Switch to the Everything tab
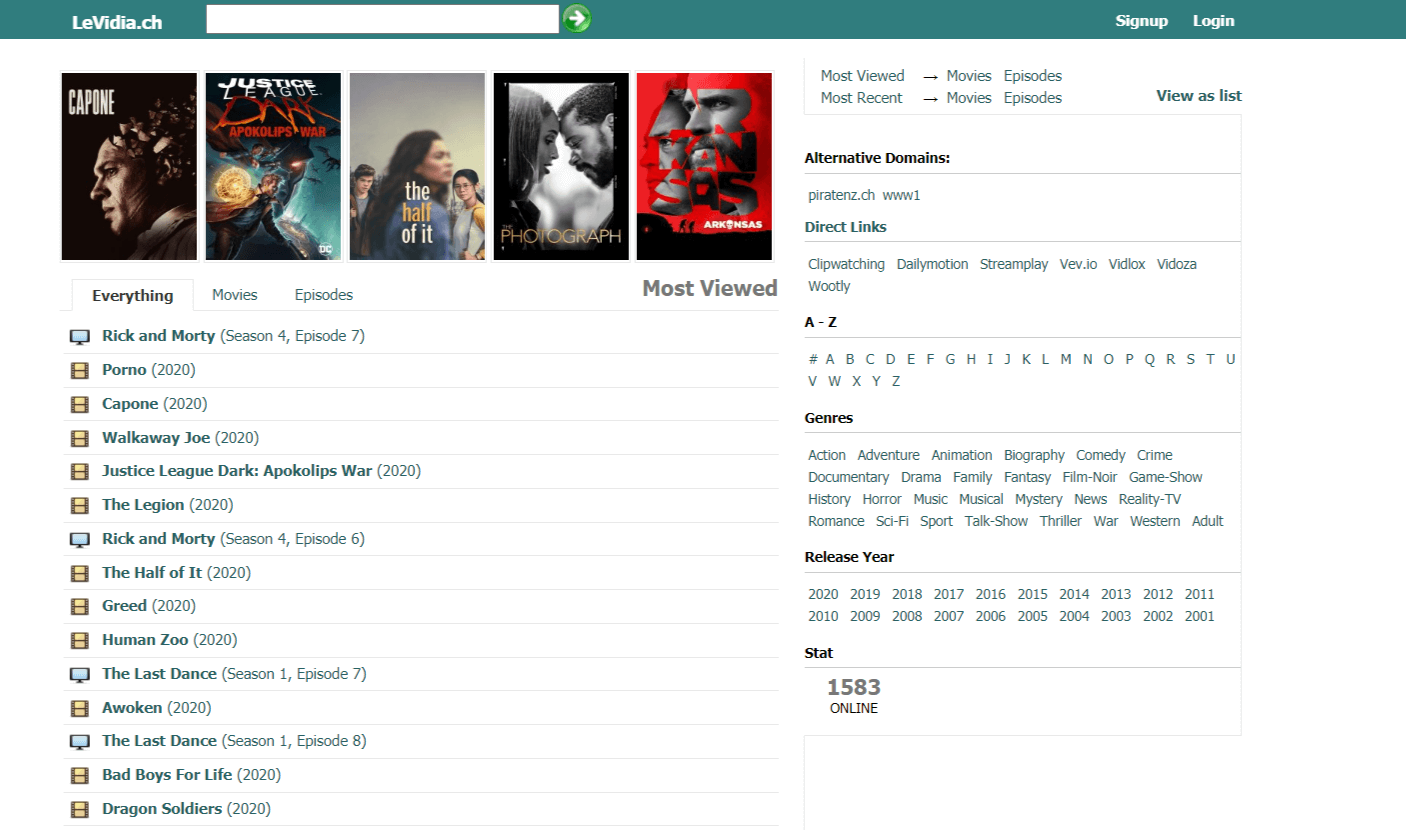The width and height of the screenshot is (1406, 830). pyautogui.click(x=133, y=295)
